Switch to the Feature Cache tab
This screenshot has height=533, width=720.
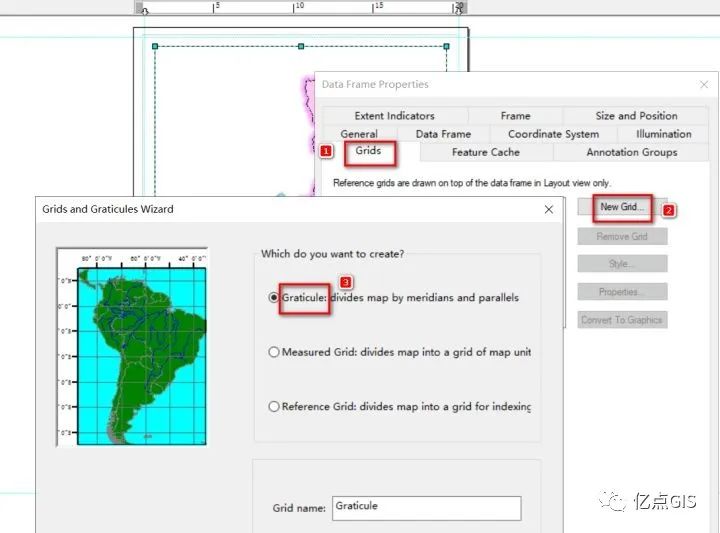(486, 152)
